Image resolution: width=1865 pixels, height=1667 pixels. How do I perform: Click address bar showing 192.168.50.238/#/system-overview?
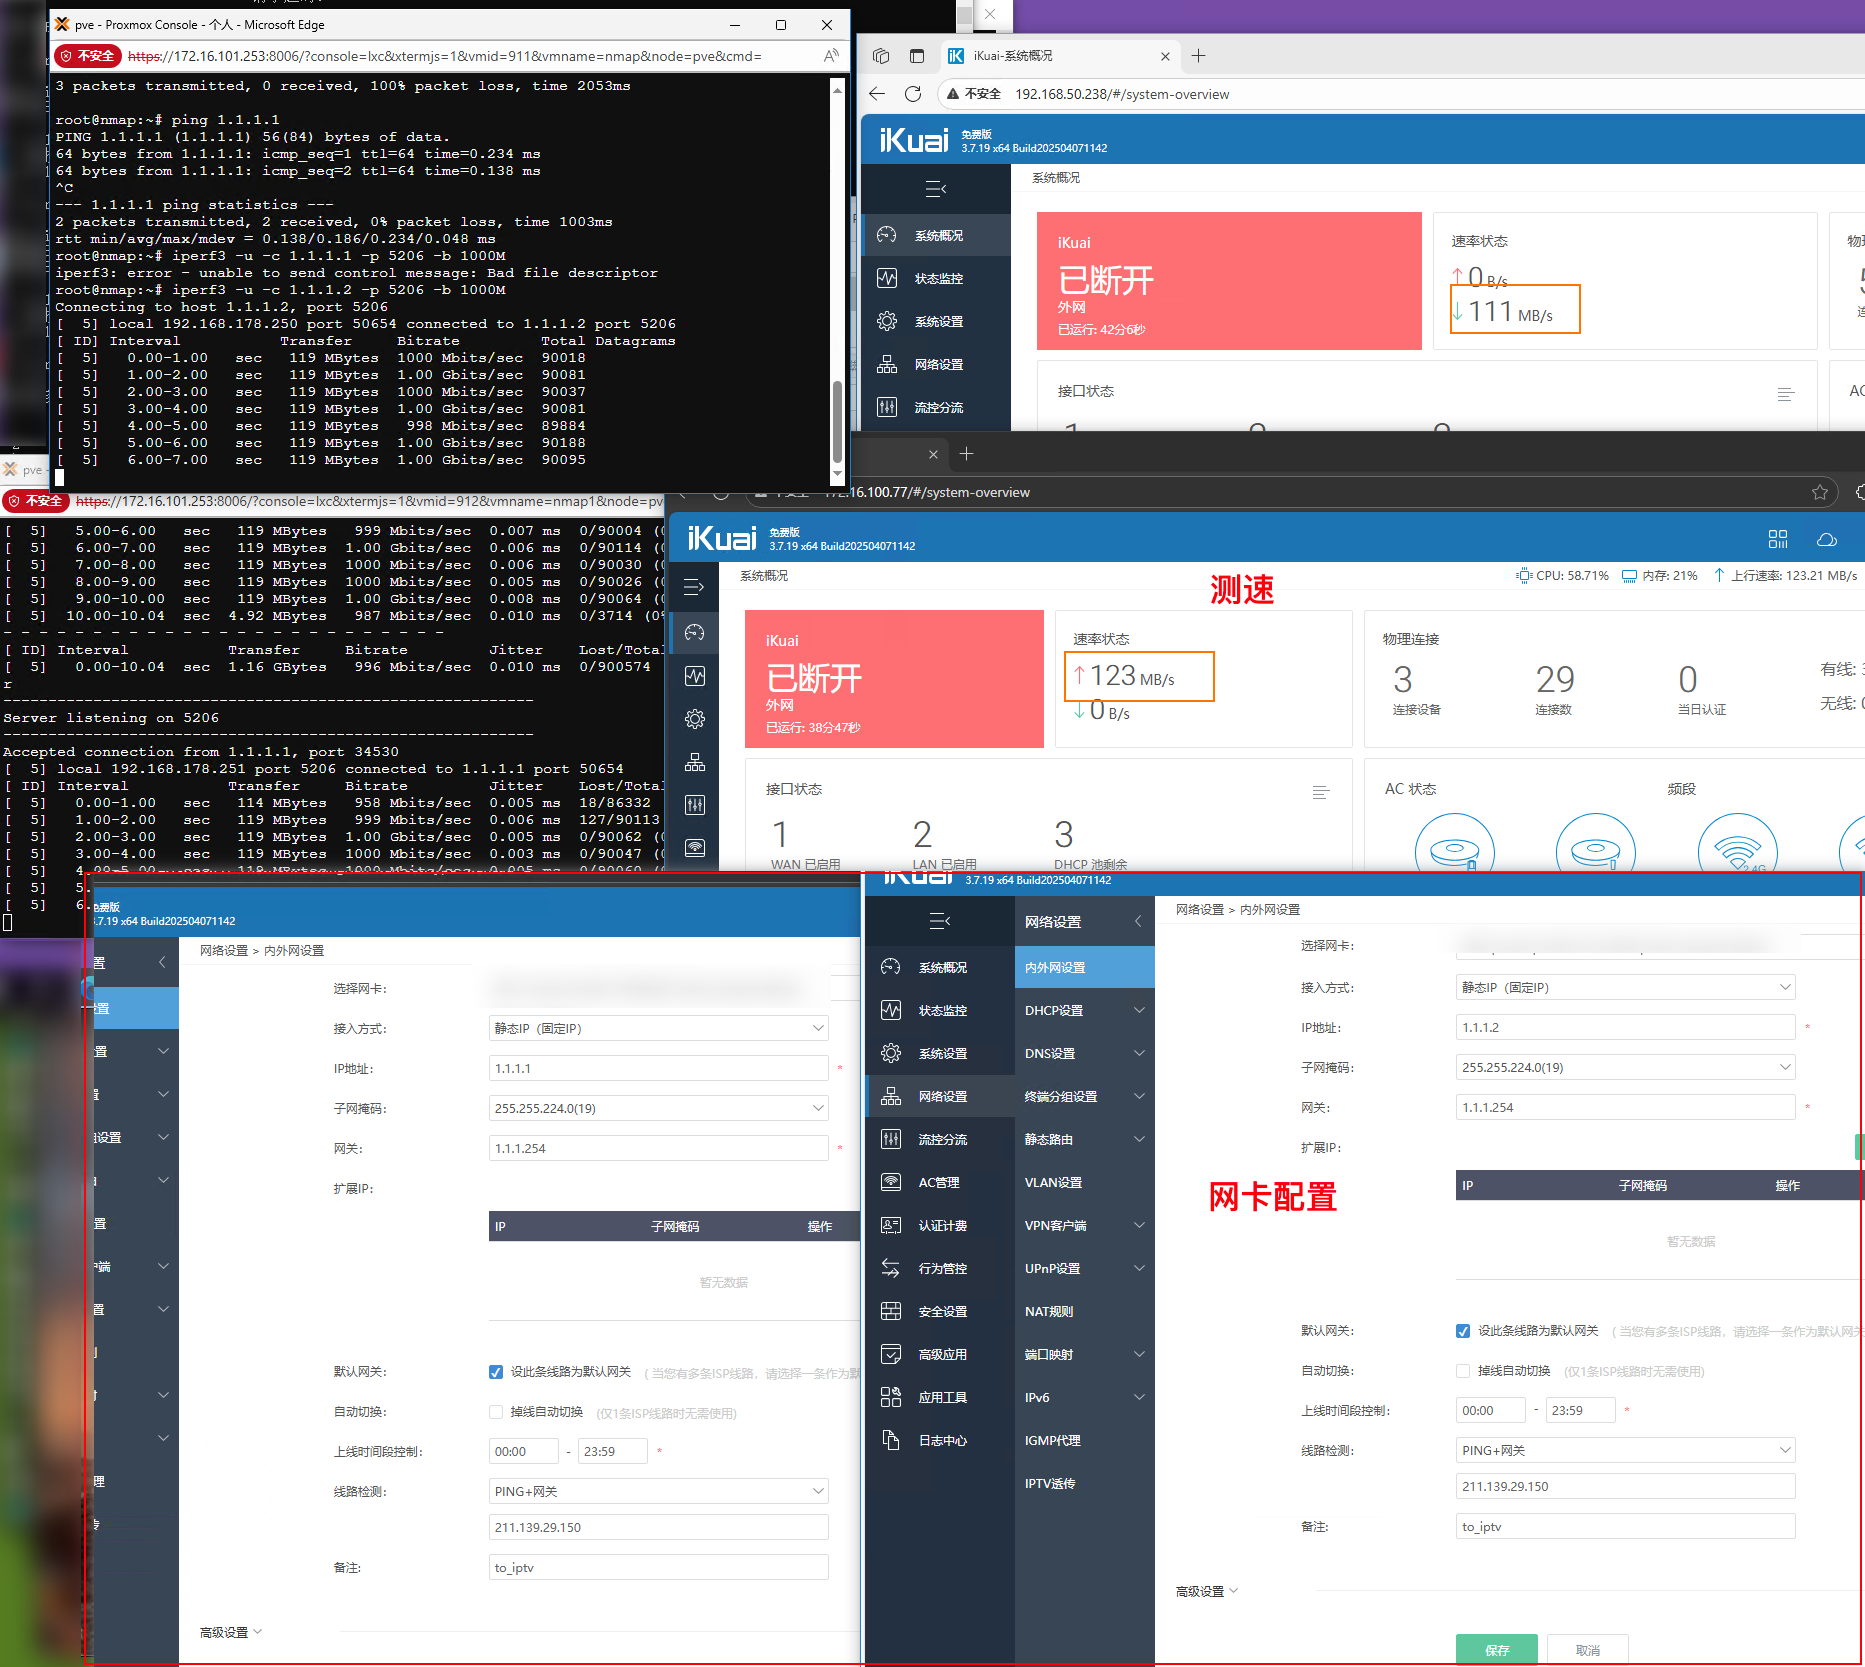1122,94
